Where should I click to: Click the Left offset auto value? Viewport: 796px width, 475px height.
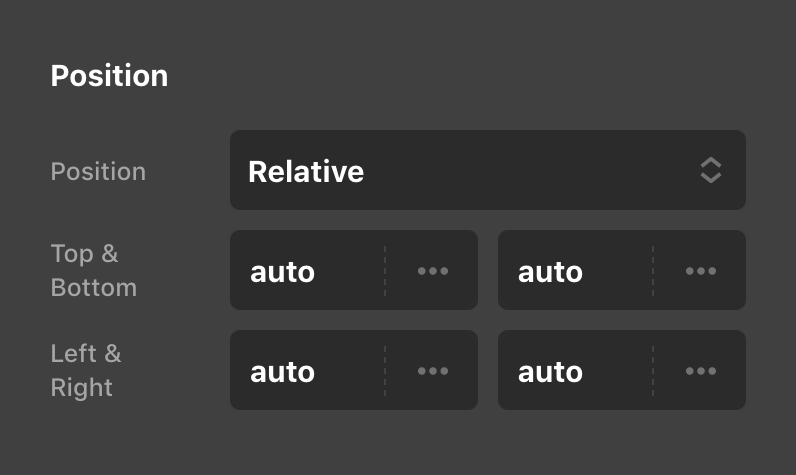pos(283,371)
